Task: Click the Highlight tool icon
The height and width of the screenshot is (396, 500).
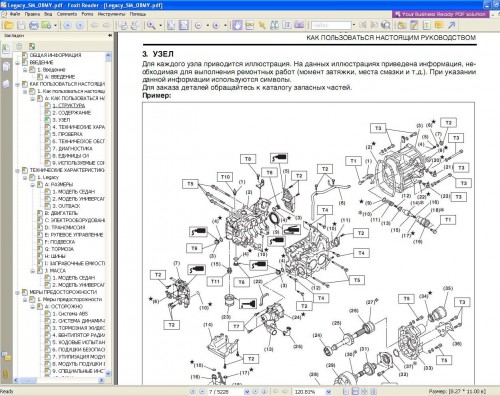Action: 414,25
